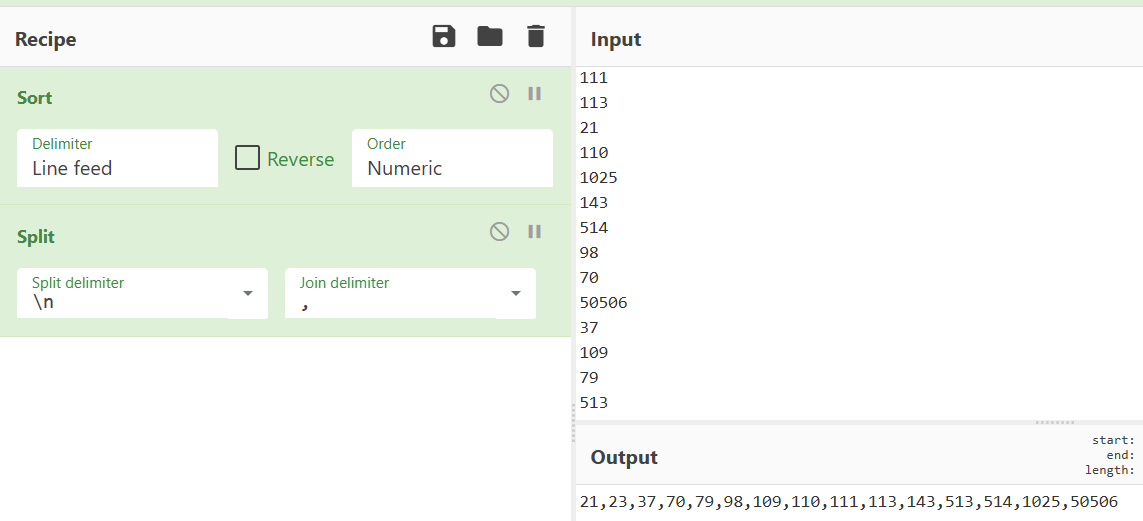Click the Recipe panel heading
The width and height of the screenshot is (1143, 521).
point(45,39)
